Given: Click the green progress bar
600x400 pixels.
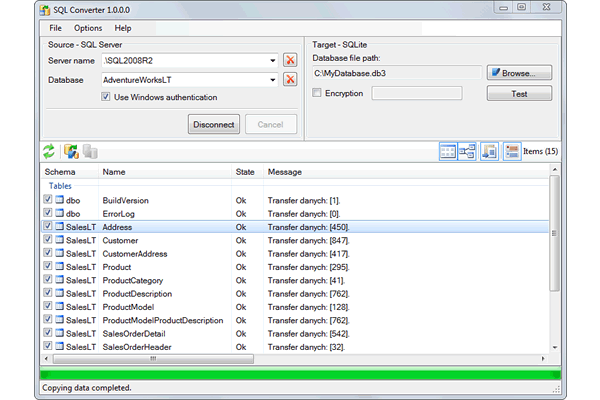Looking at the screenshot, I should tap(300, 374).
